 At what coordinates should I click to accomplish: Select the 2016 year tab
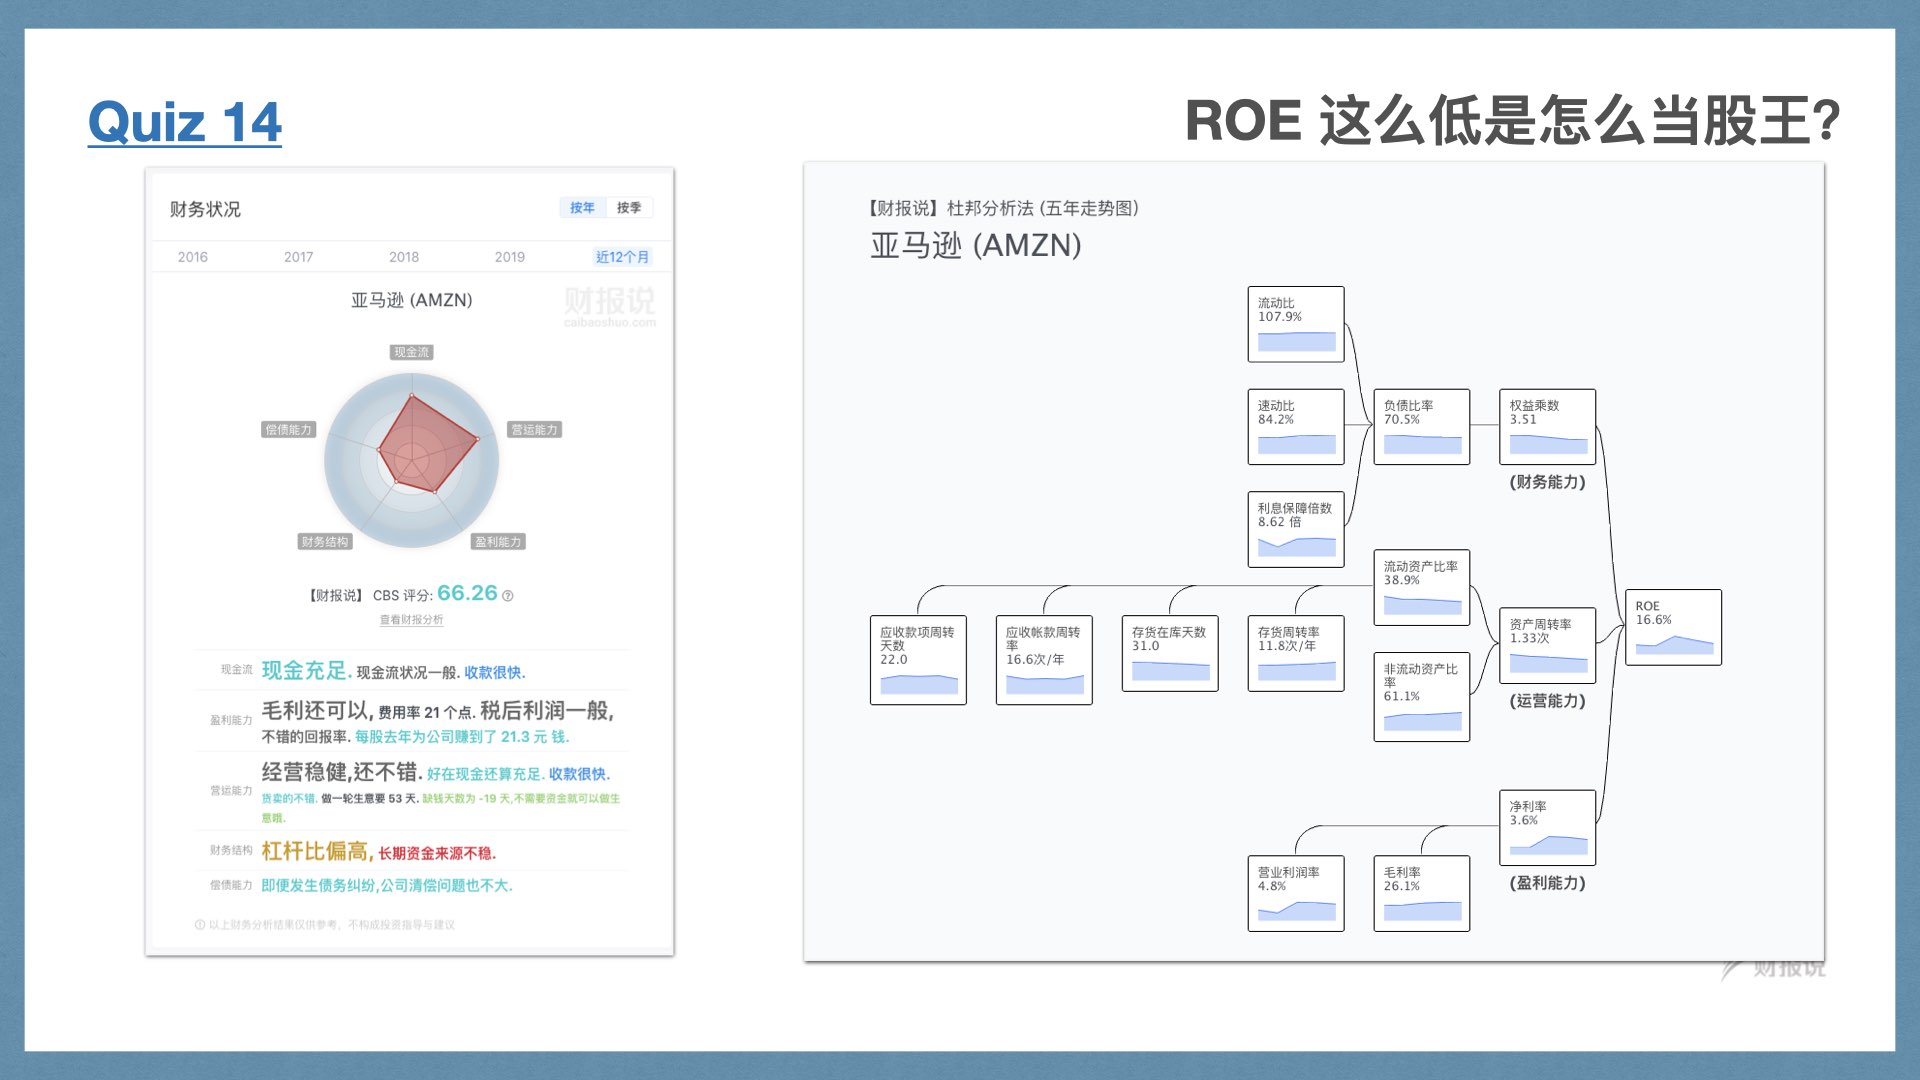(x=193, y=257)
